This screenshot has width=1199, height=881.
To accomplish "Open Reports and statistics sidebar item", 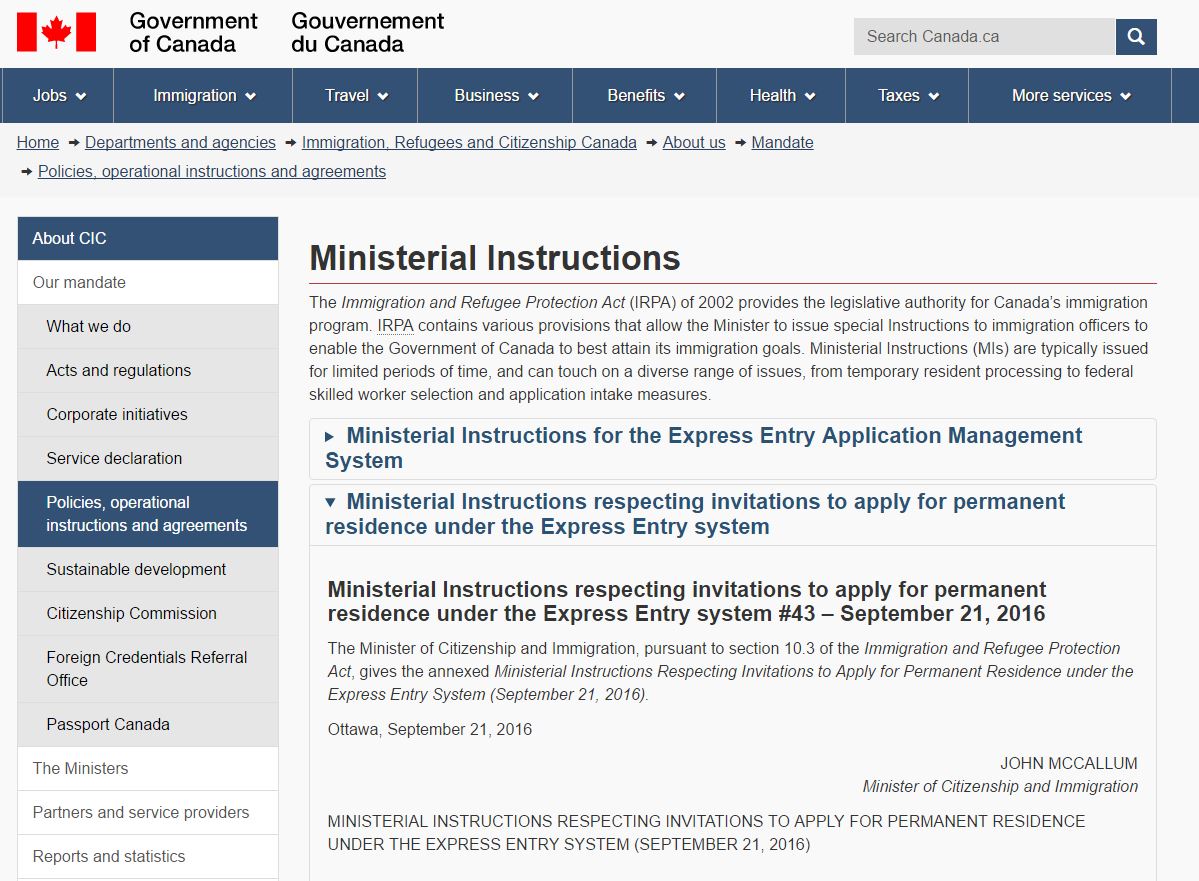I will (109, 857).
